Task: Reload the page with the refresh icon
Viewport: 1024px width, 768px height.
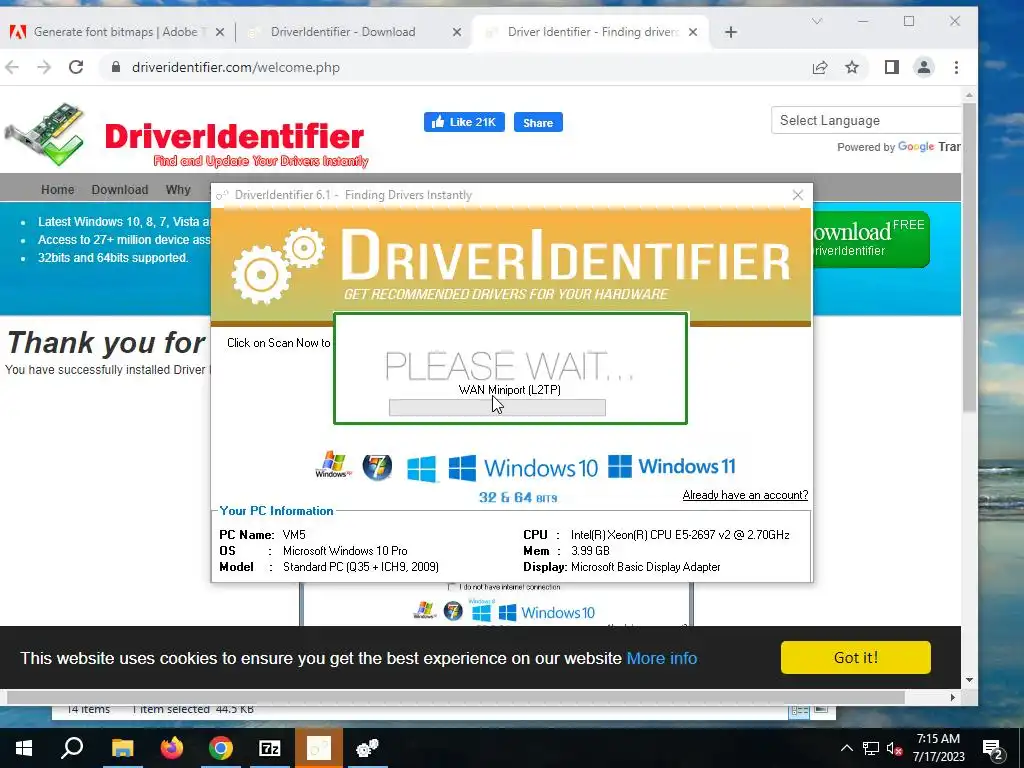Action: pos(76,67)
